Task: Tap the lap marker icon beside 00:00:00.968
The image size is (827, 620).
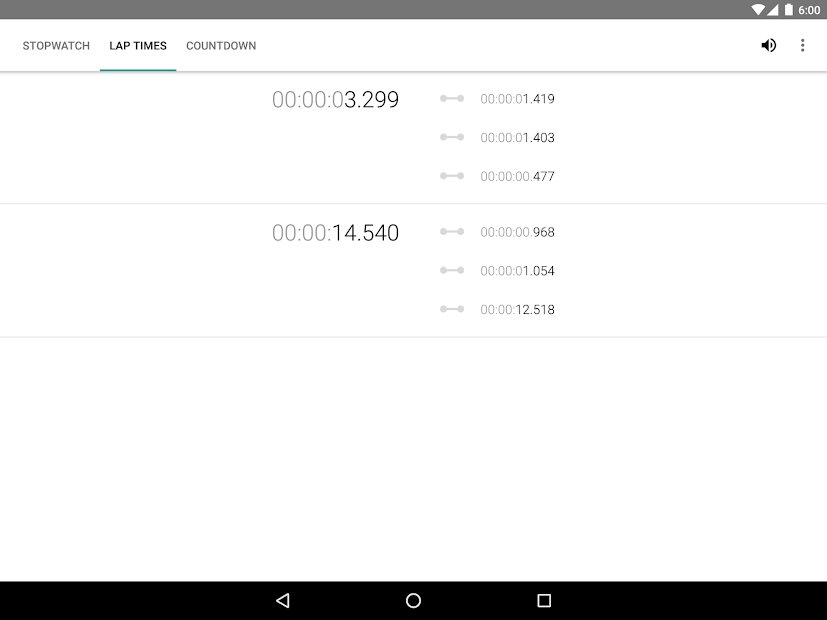Action: click(x=451, y=231)
